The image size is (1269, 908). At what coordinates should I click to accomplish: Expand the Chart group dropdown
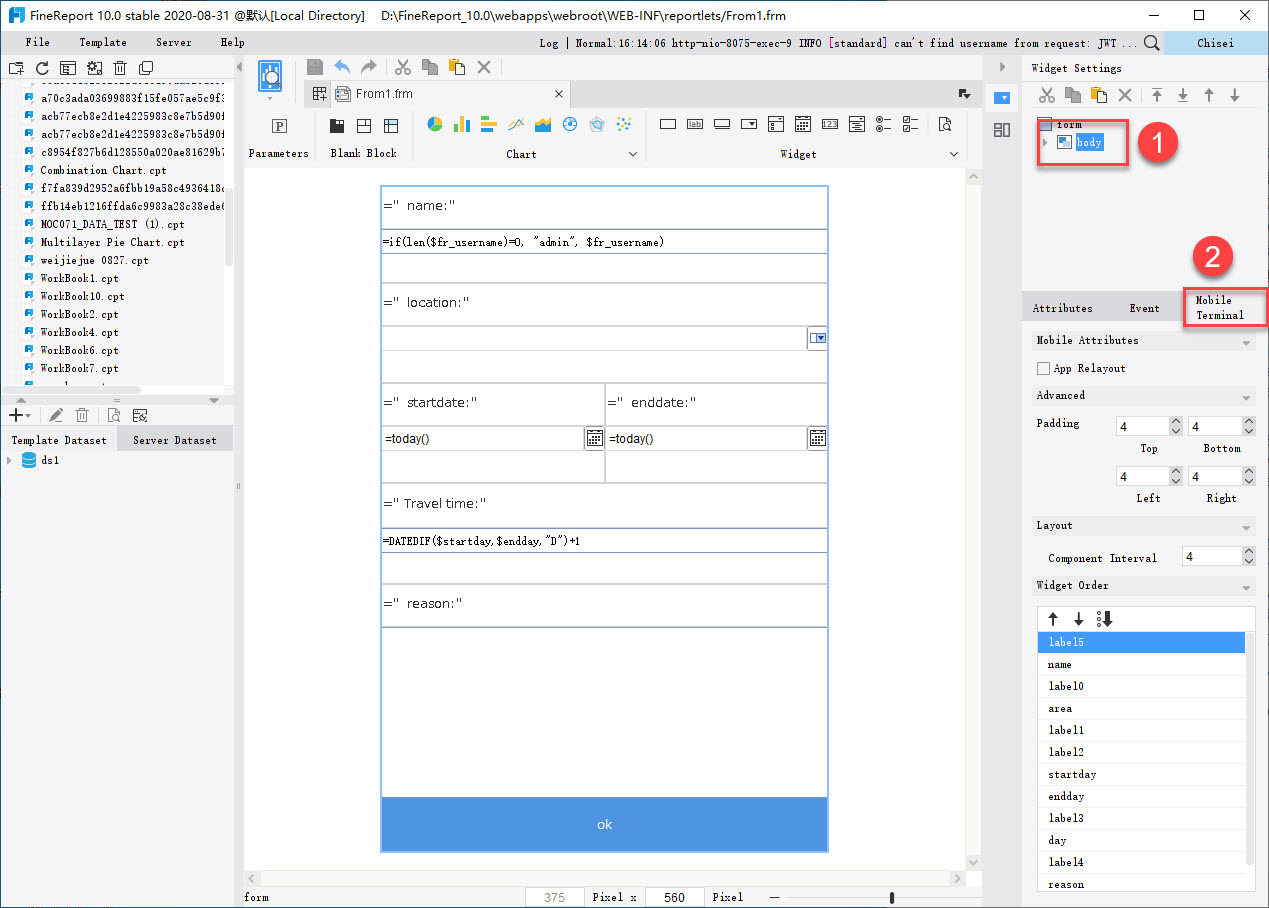(x=632, y=154)
